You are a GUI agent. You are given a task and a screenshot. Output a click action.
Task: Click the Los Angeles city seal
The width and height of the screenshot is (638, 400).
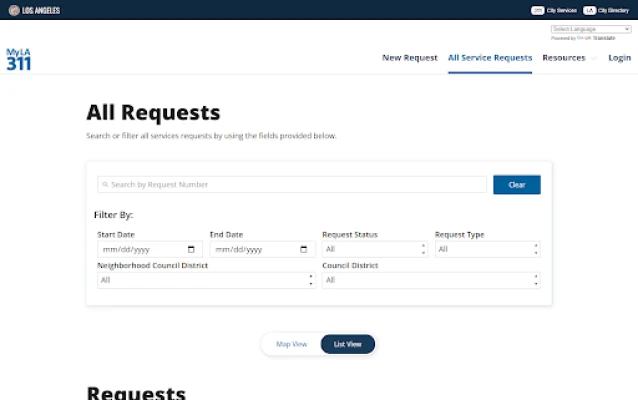tap(13, 10)
